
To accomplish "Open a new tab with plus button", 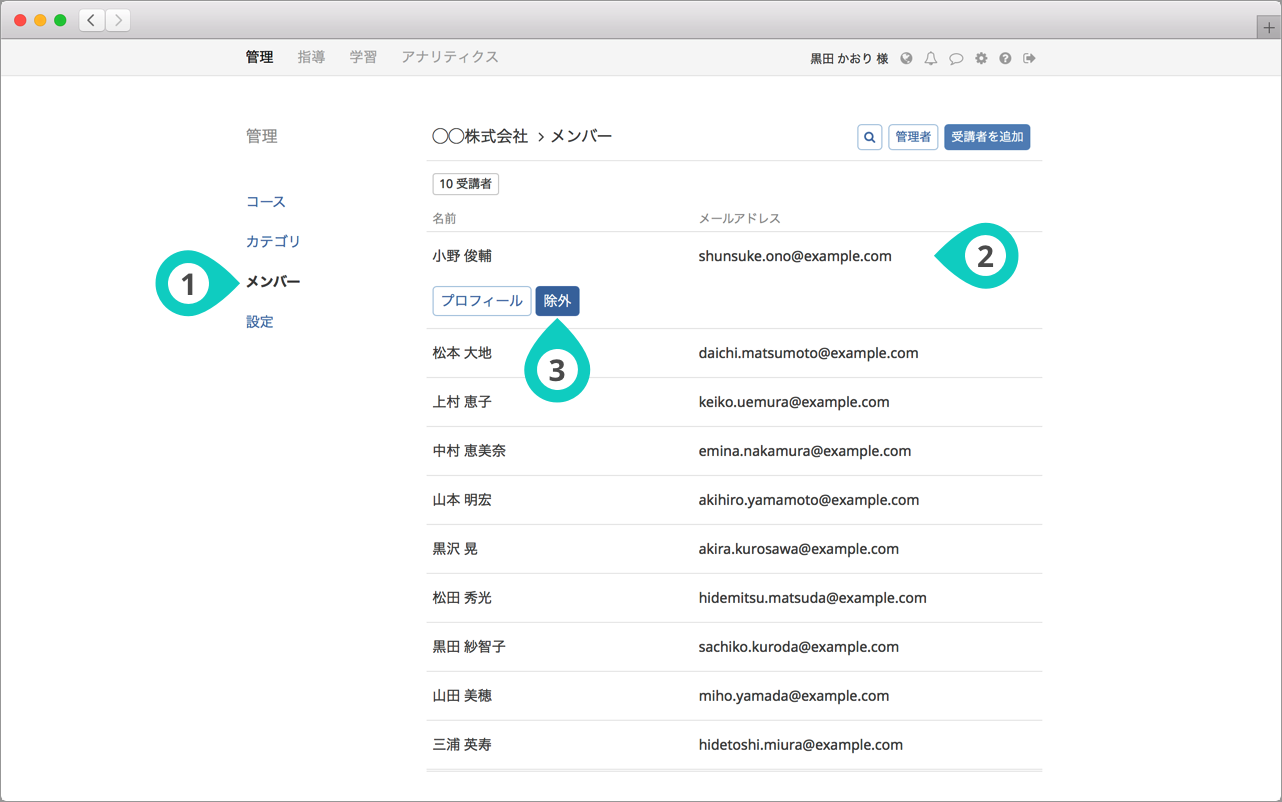I will (1269, 28).
